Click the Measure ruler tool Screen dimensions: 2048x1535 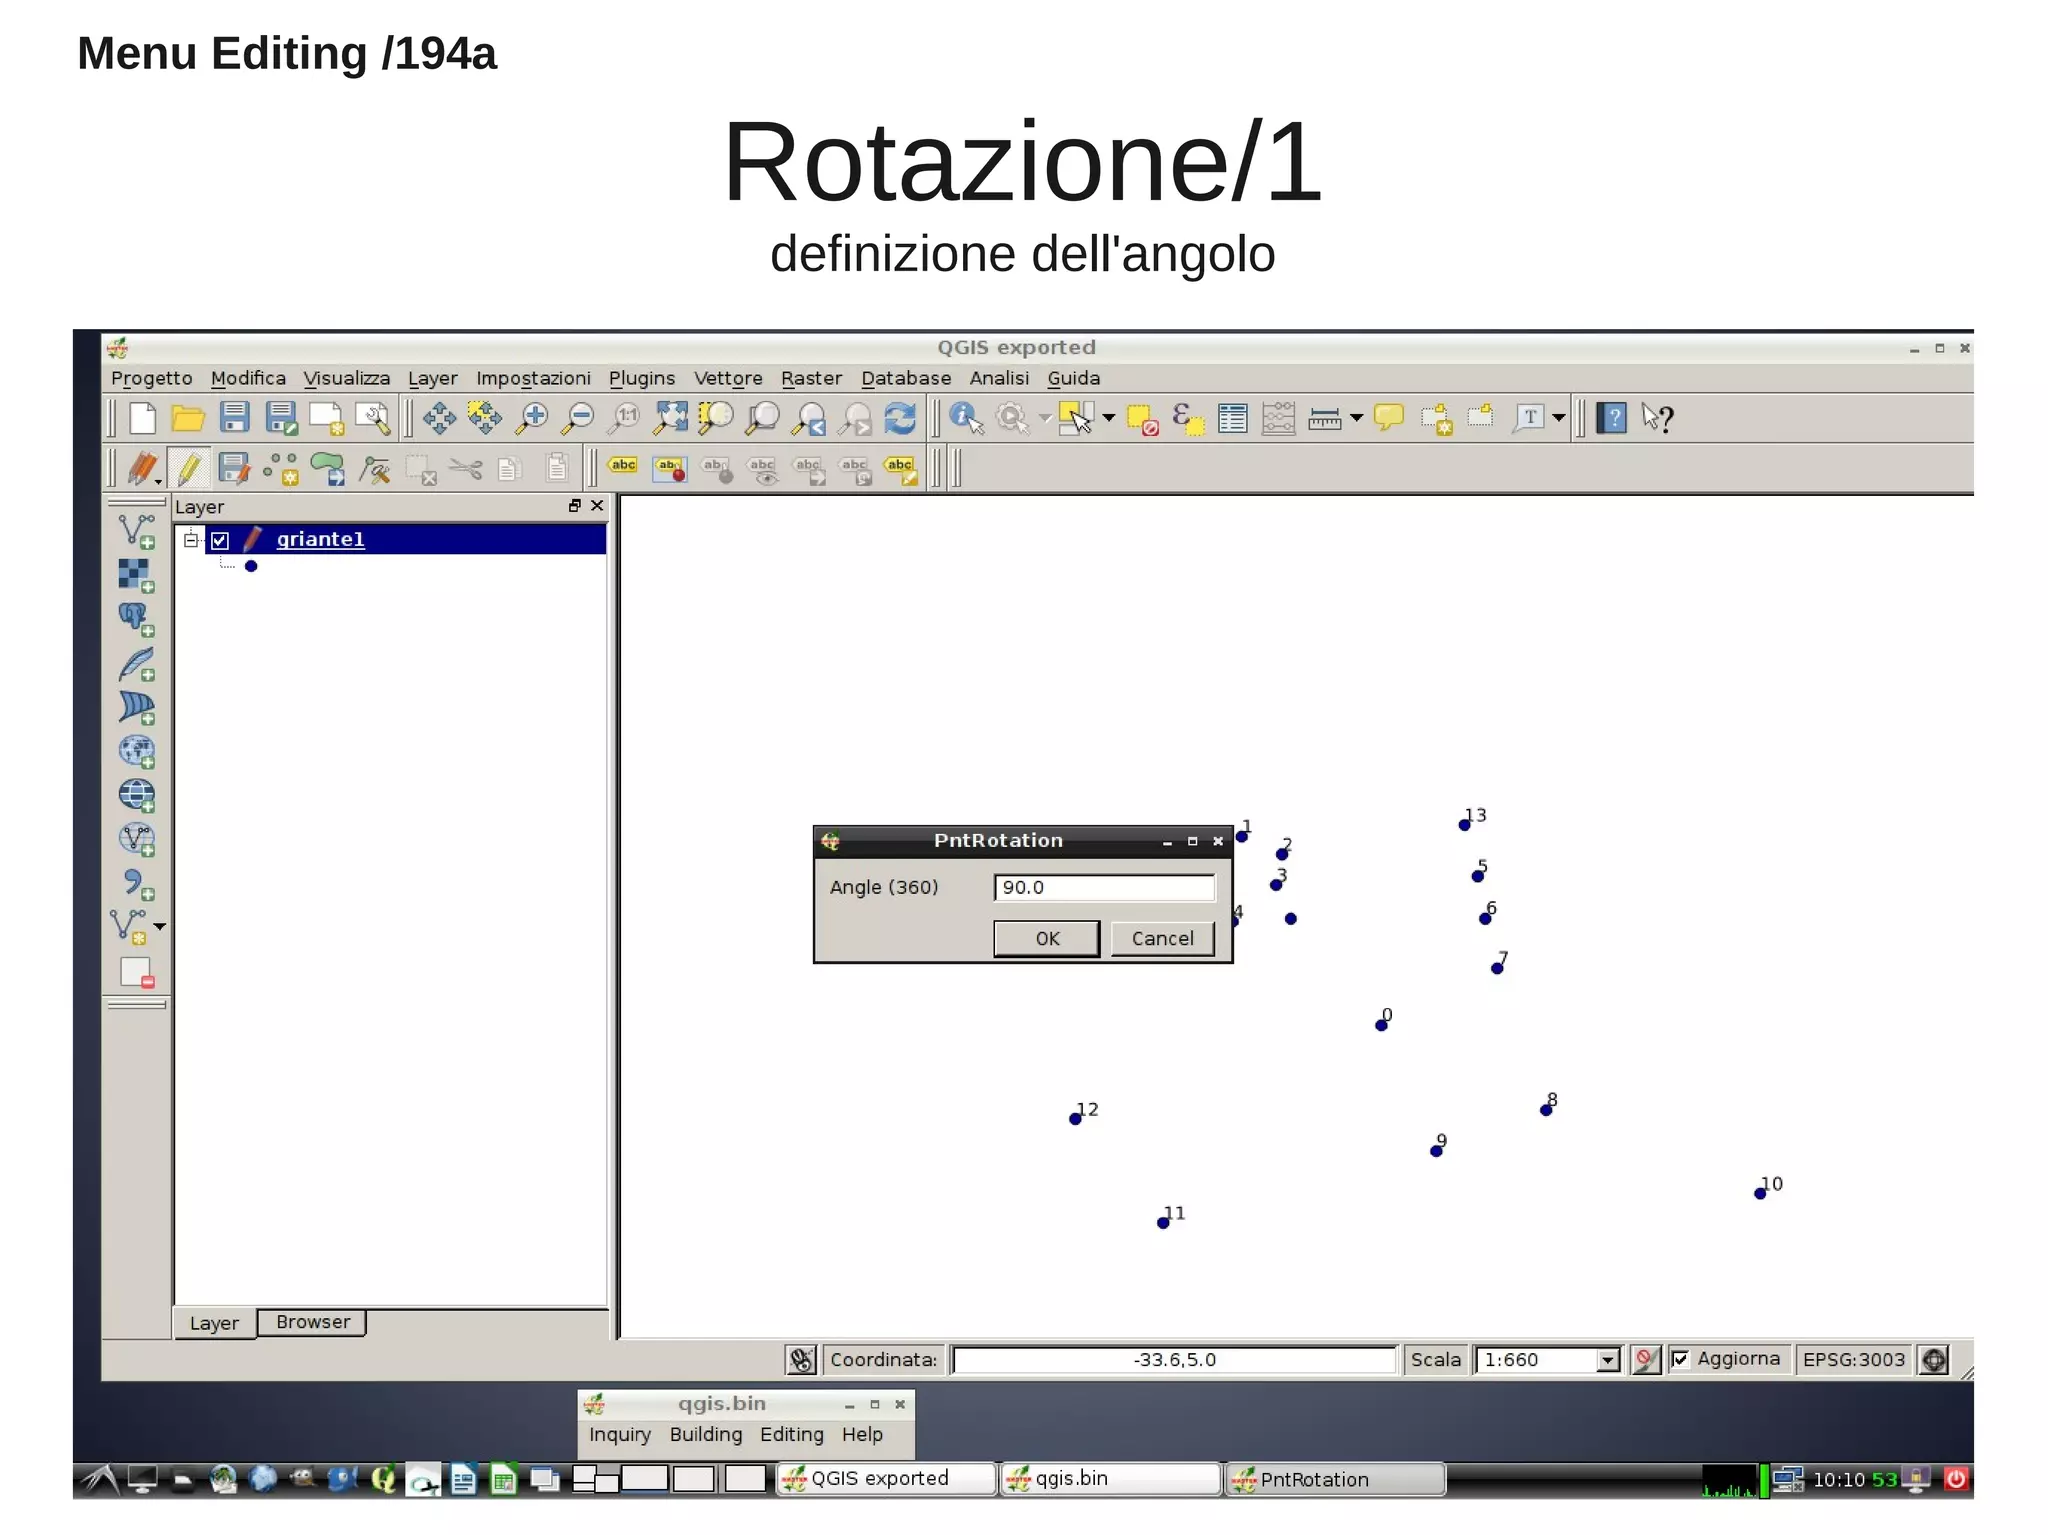click(1324, 419)
